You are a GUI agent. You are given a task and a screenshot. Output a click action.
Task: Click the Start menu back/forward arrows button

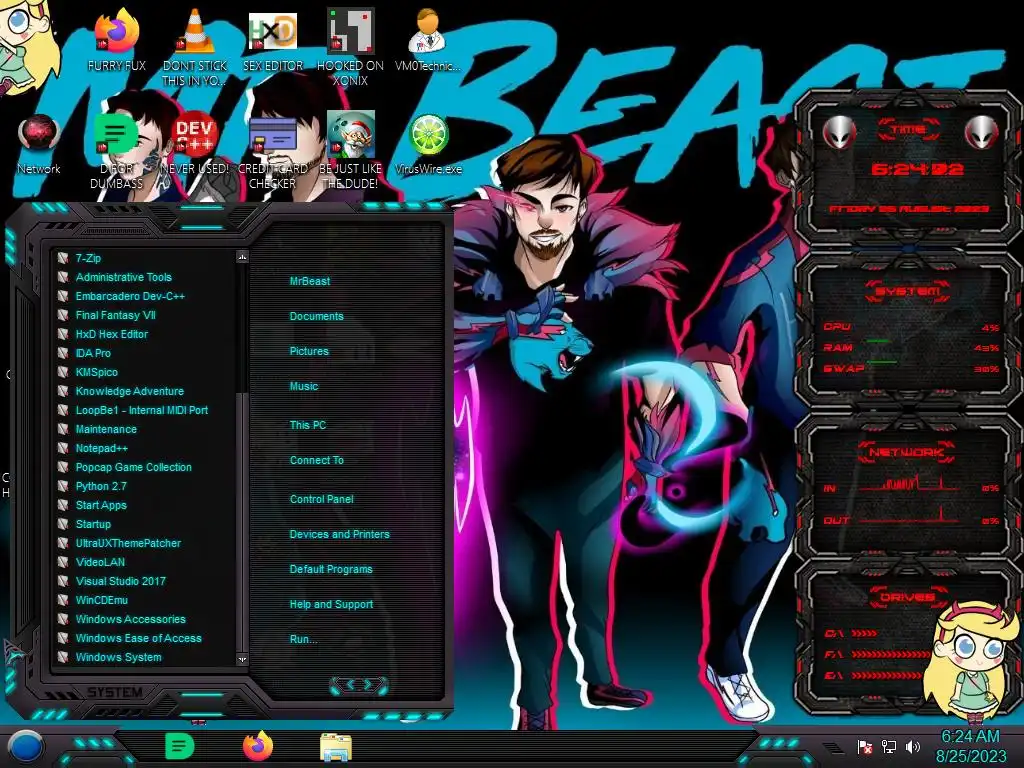tap(359, 685)
